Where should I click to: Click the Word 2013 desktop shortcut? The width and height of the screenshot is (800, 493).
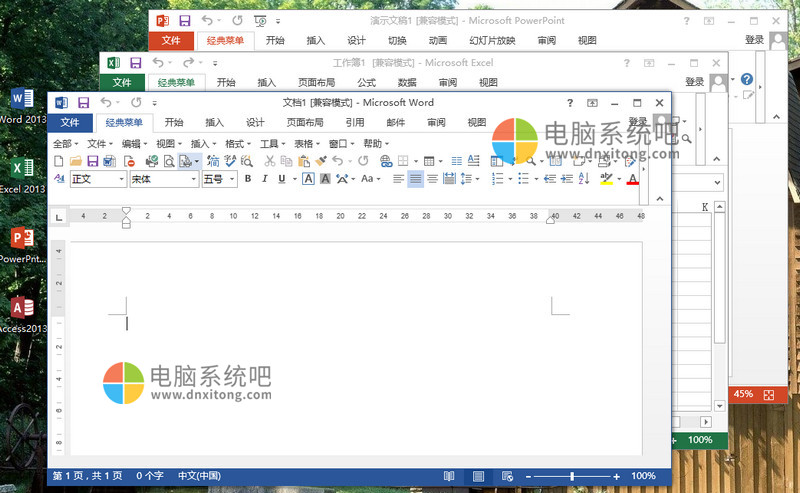22,106
